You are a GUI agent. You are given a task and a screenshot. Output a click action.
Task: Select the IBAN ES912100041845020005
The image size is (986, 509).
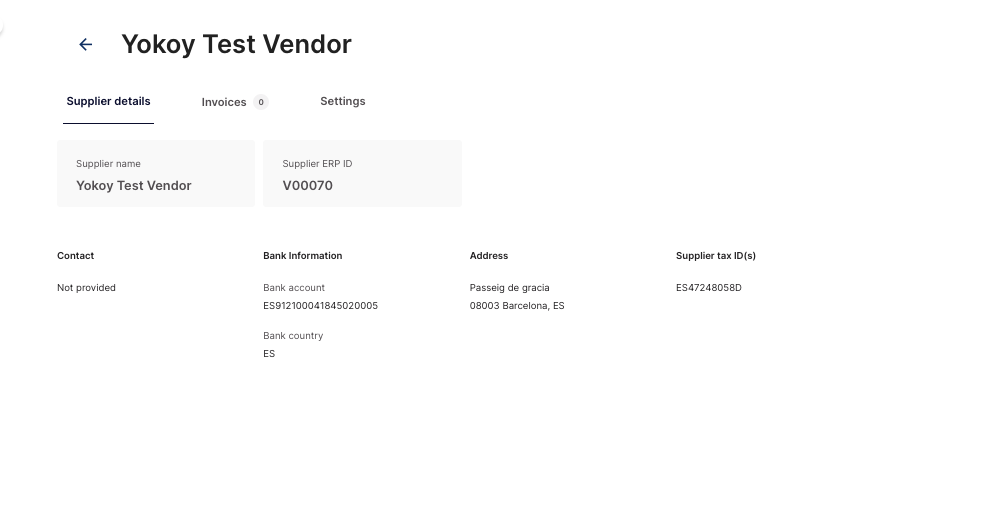point(321,306)
